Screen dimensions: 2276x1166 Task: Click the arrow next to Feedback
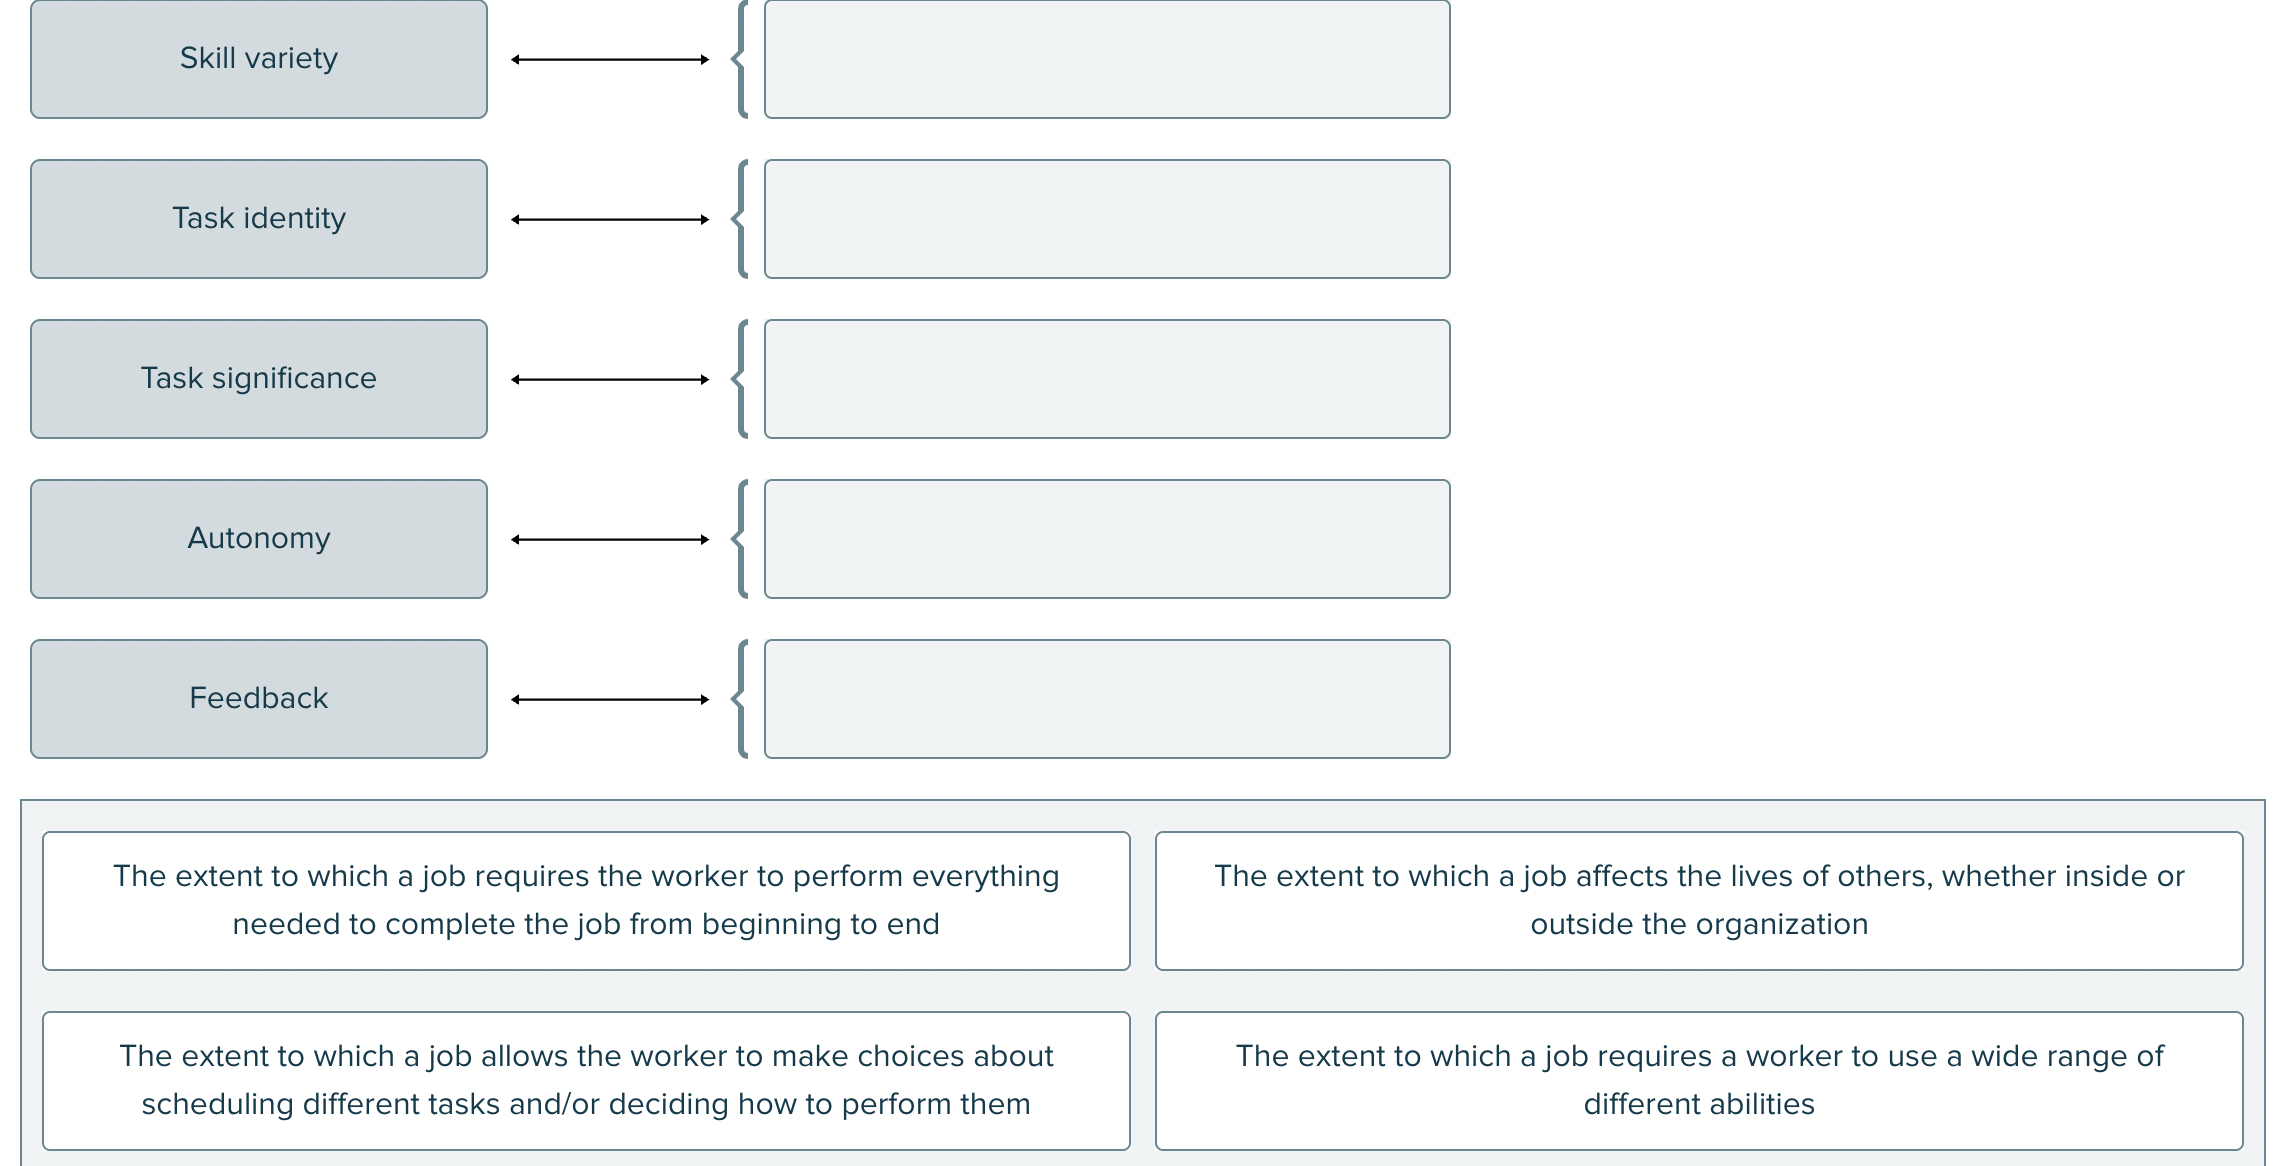[x=608, y=698]
